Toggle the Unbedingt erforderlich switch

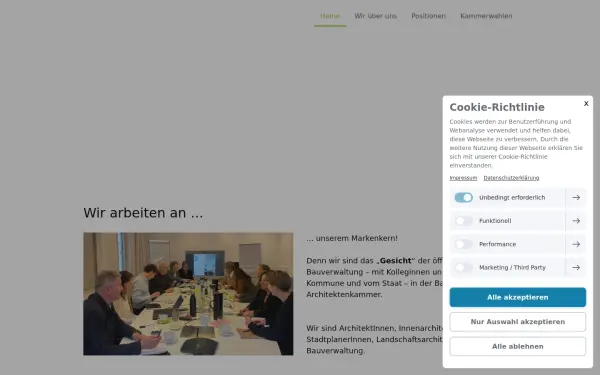click(463, 197)
